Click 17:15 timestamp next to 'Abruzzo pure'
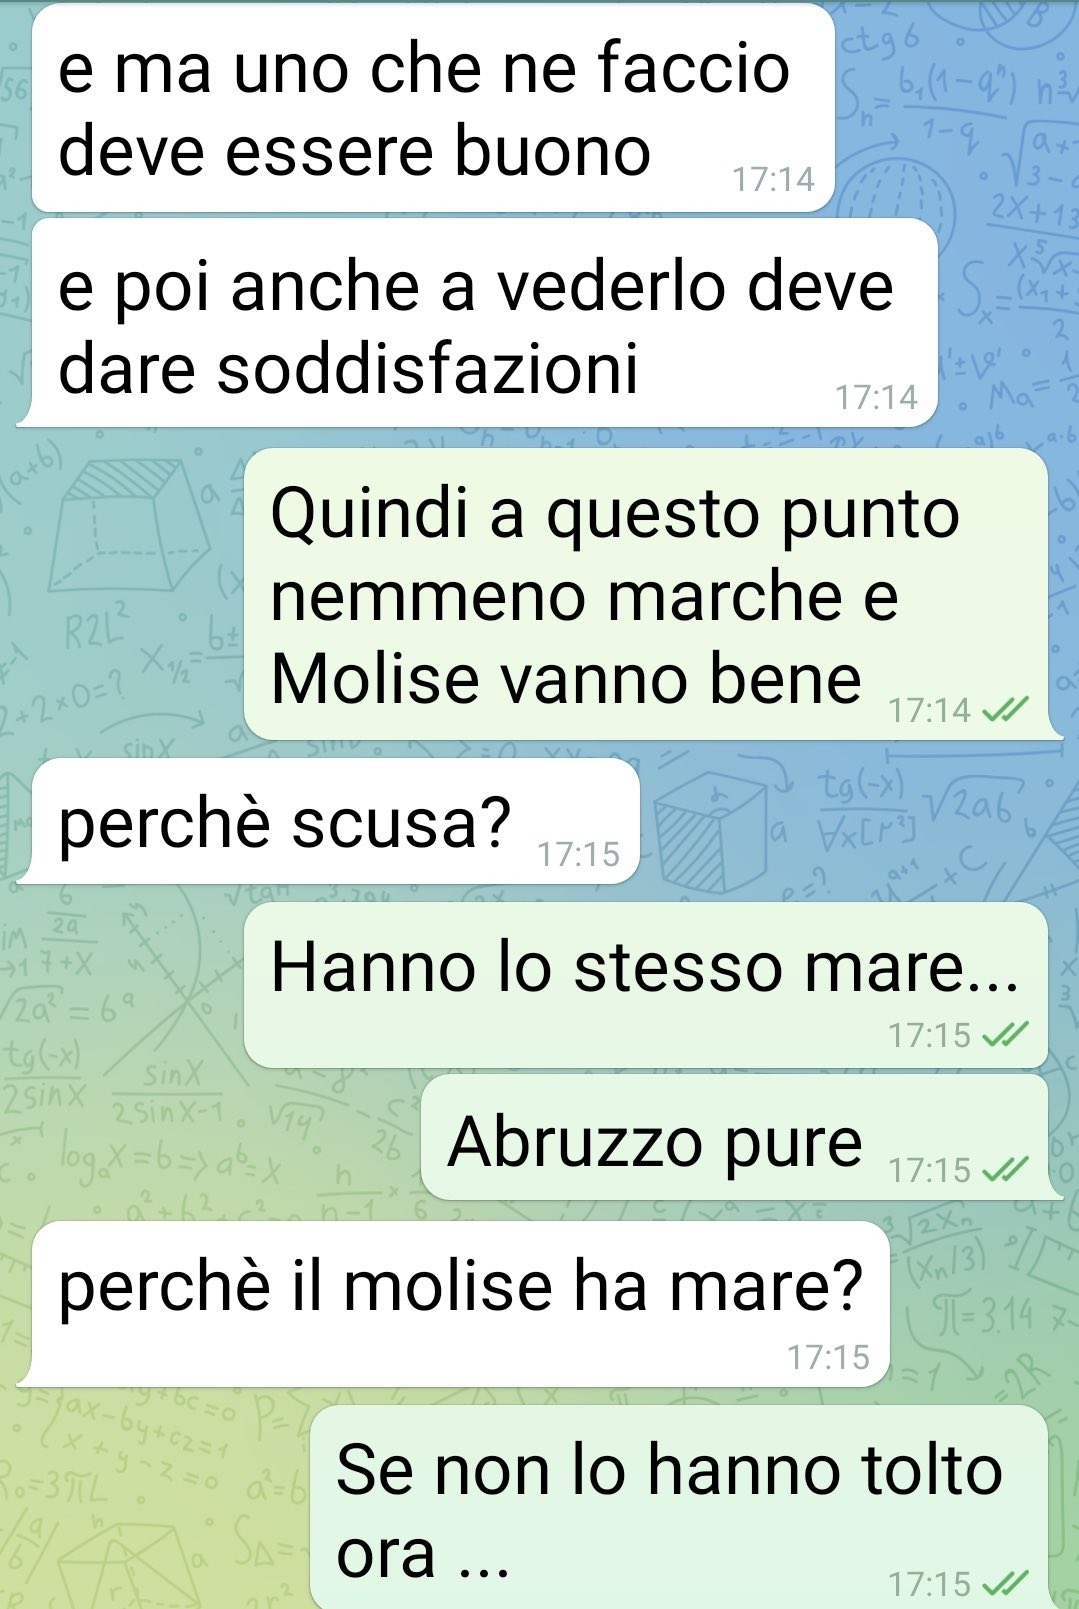 point(929,1169)
